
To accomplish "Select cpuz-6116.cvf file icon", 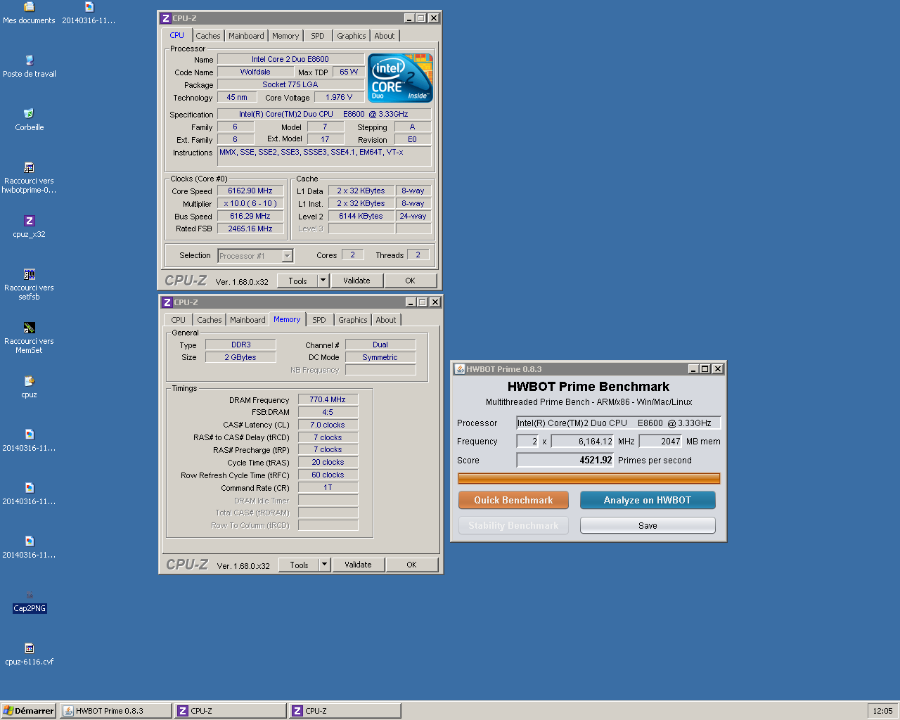I will coord(29,655).
